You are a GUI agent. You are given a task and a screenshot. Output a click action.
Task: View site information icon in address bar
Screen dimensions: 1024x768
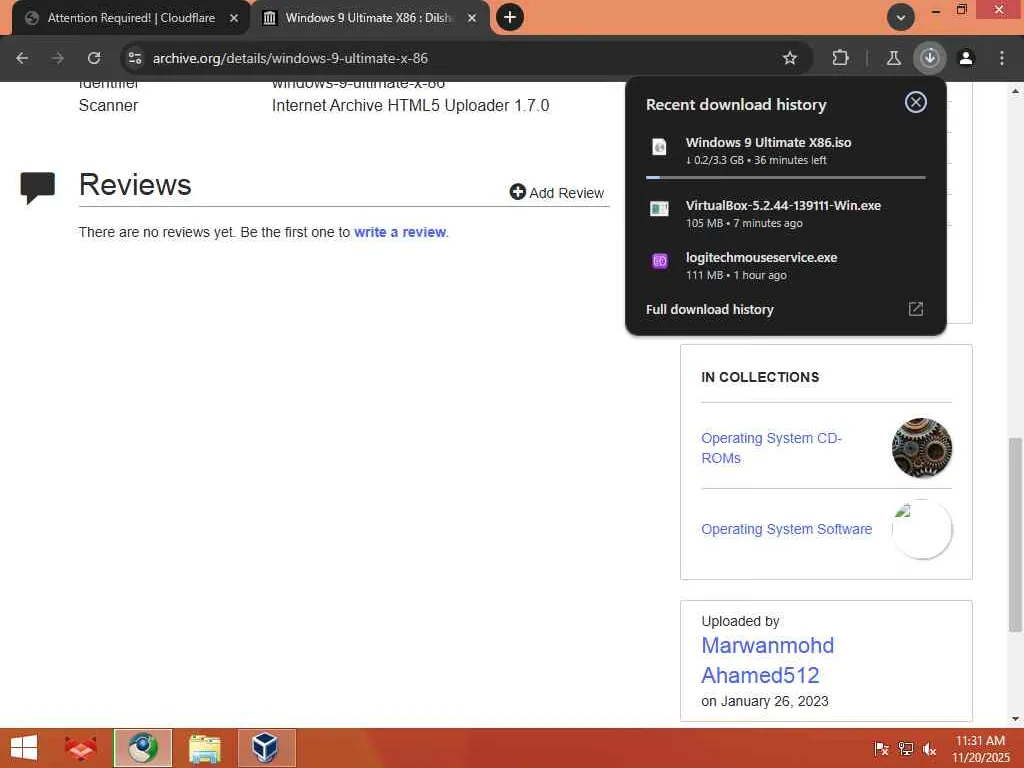tap(135, 58)
